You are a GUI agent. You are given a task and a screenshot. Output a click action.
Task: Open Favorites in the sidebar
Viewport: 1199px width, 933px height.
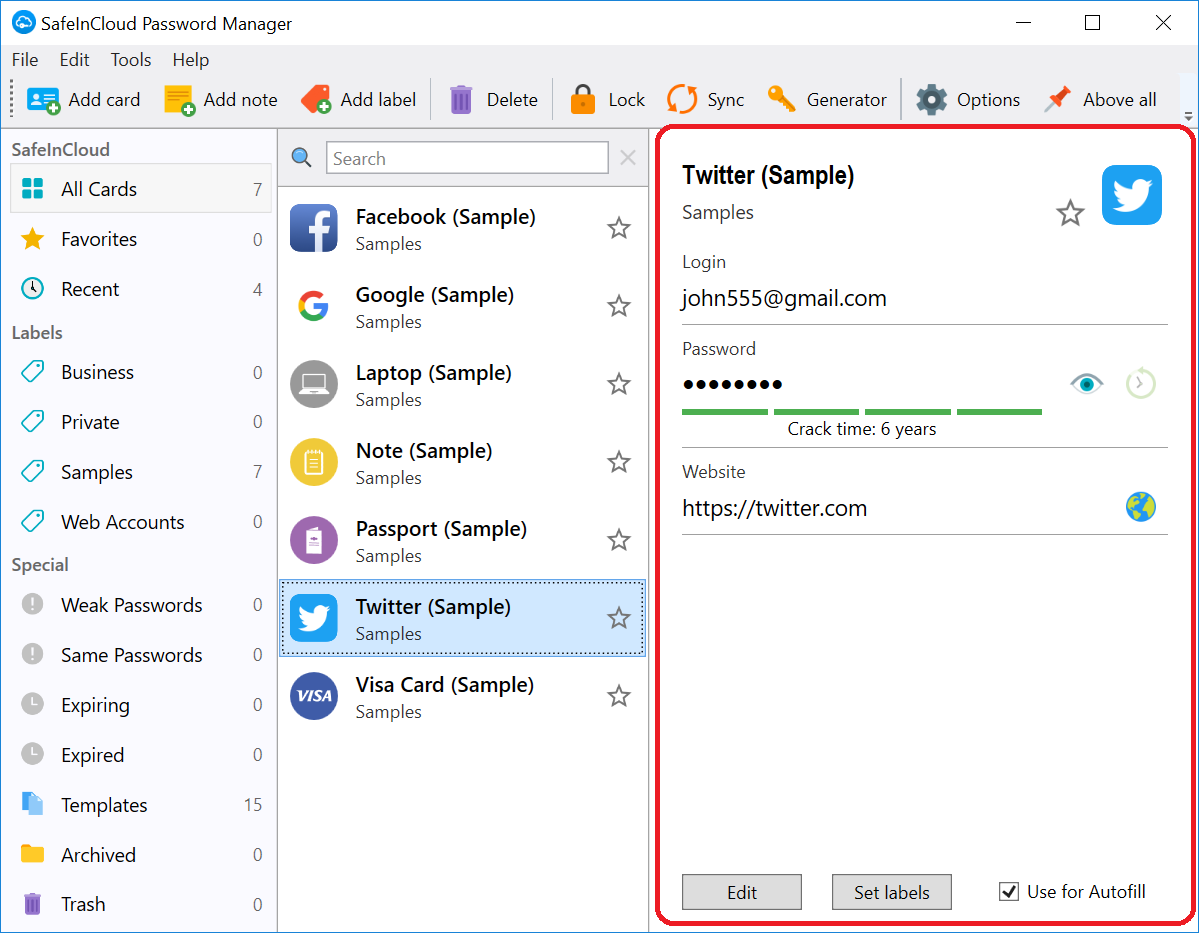(x=141, y=239)
